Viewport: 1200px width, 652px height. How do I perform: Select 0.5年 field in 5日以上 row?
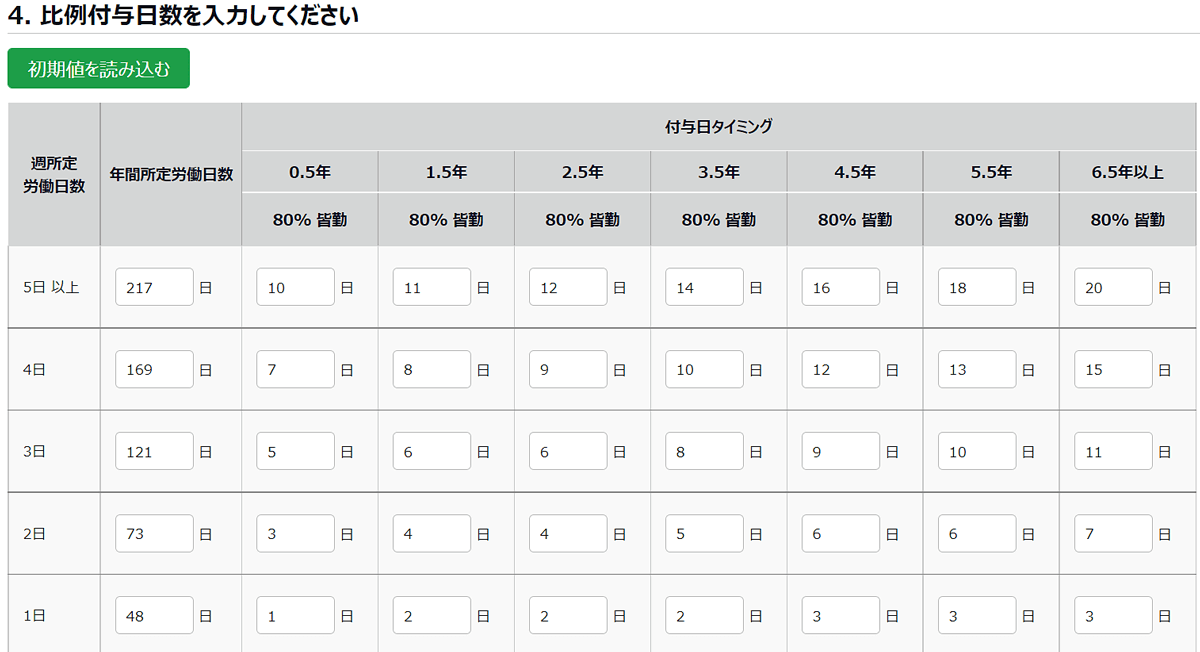(x=296, y=287)
